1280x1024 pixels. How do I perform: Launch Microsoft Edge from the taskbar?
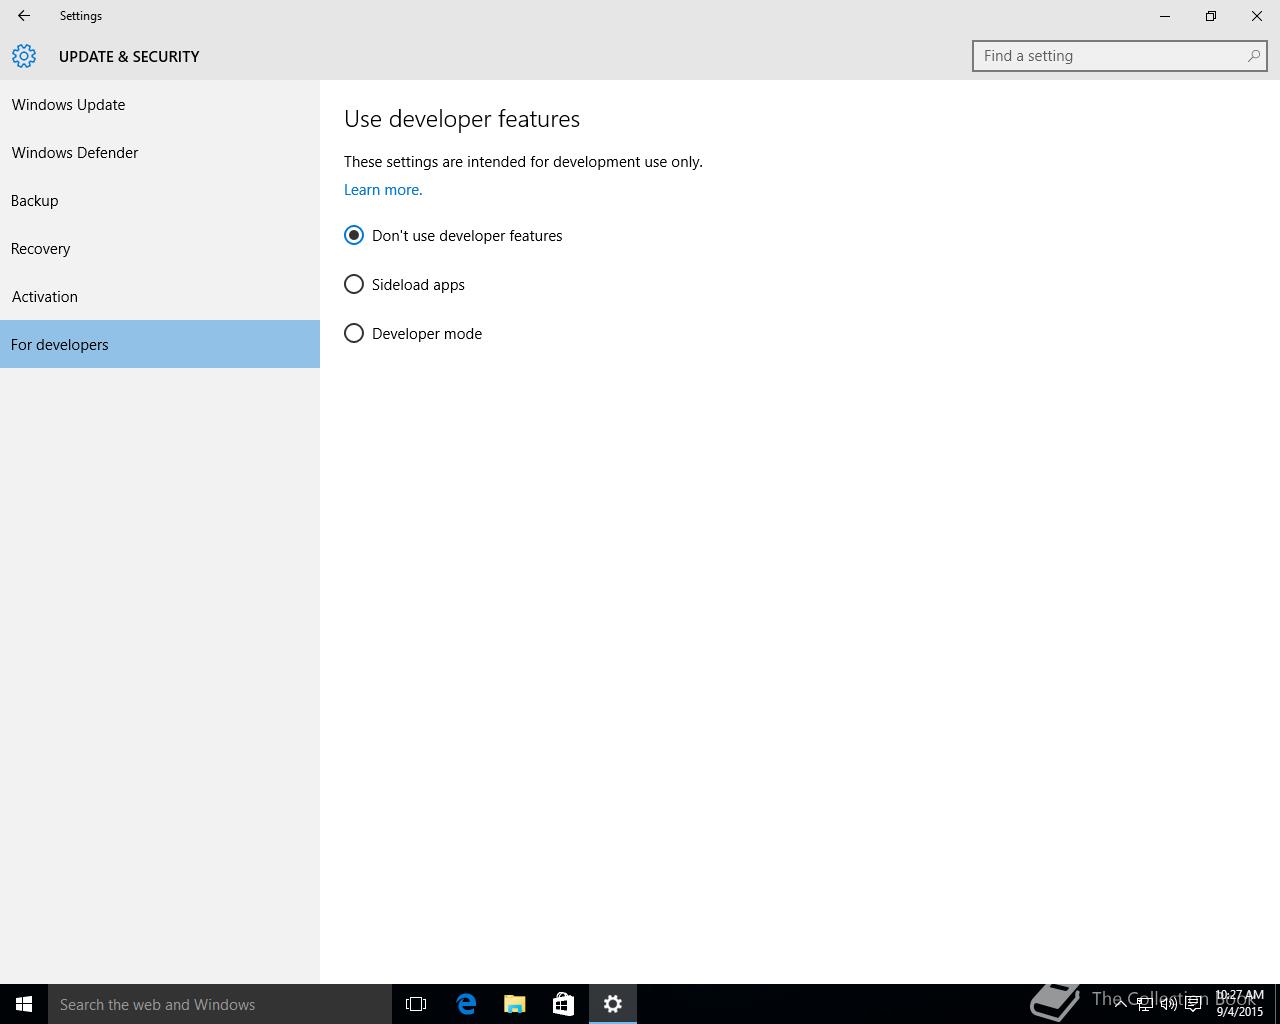click(466, 1004)
